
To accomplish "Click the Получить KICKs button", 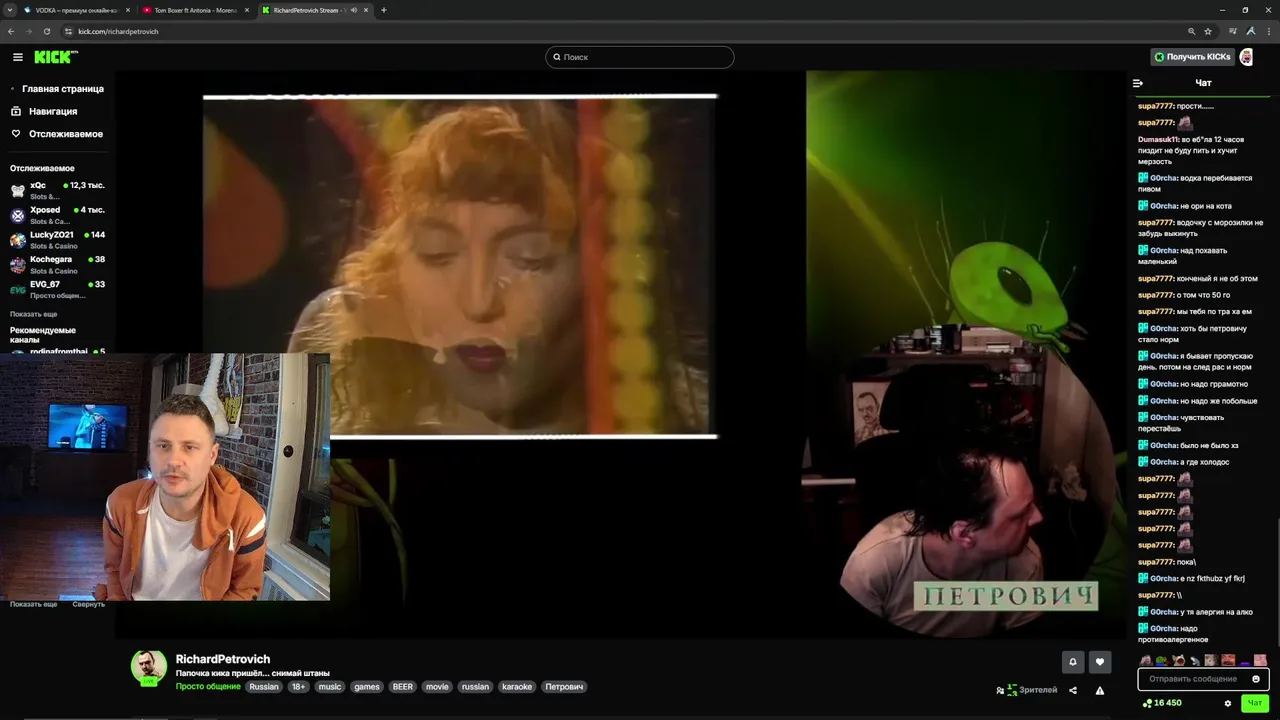I will pyautogui.click(x=1192, y=57).
